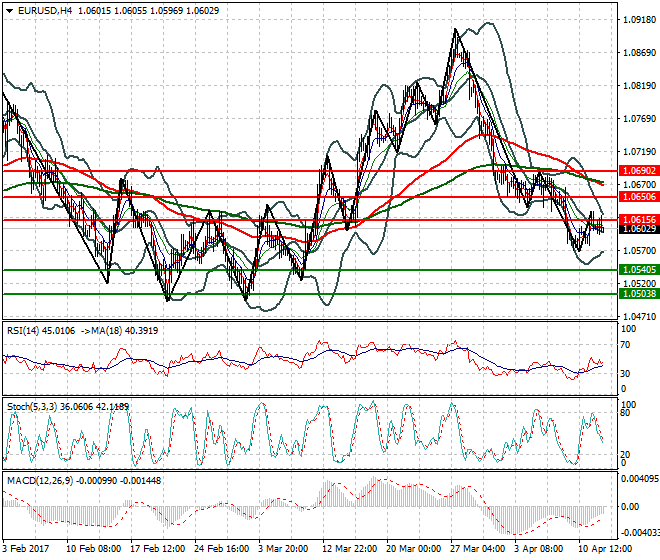The height and width of the screenshot is (560, 660).
Task: Select the black current price label 1.06029
Action: (x=639, y=229)
